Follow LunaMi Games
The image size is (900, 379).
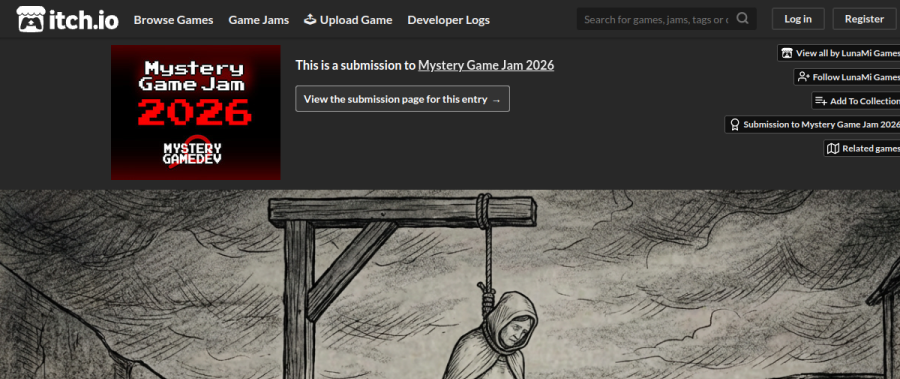click(x=847, y=77)
